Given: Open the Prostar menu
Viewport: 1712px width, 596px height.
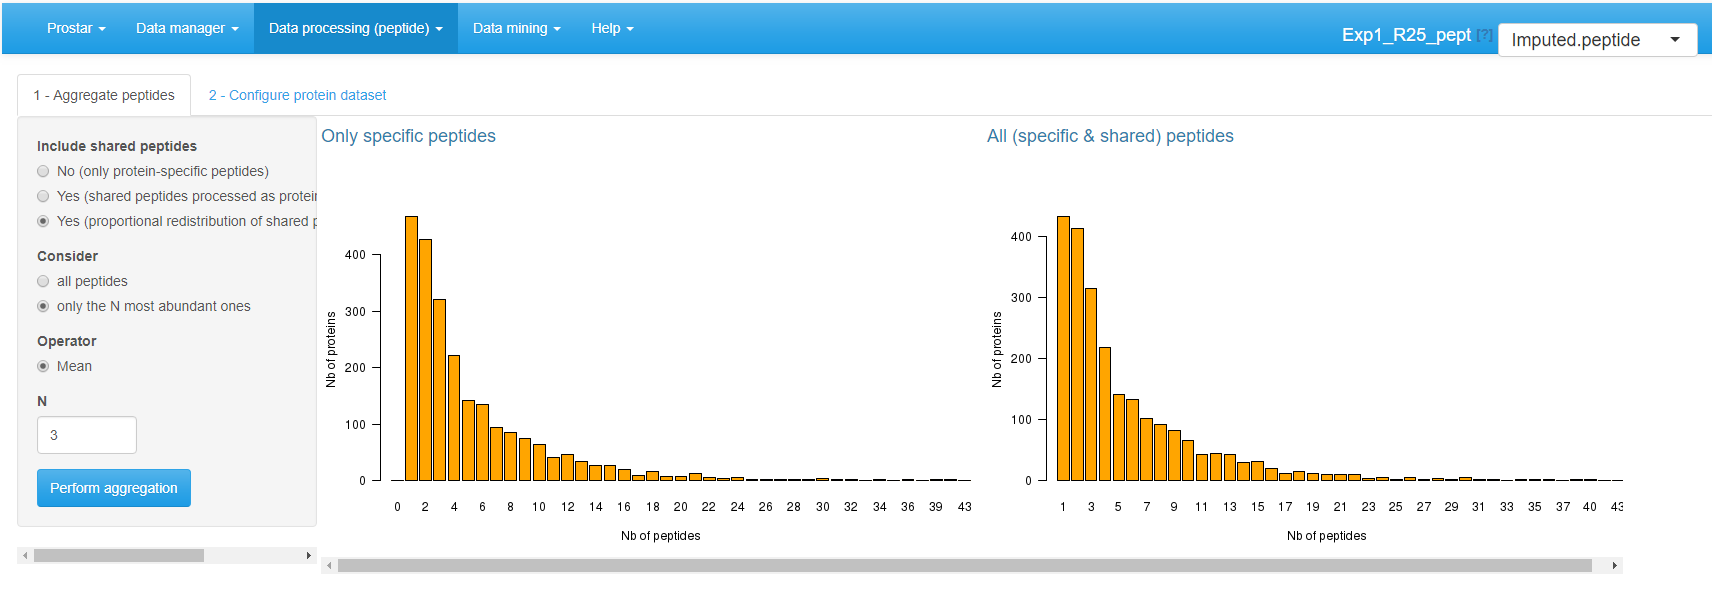Looking at the screenshot, I should 76,28.
